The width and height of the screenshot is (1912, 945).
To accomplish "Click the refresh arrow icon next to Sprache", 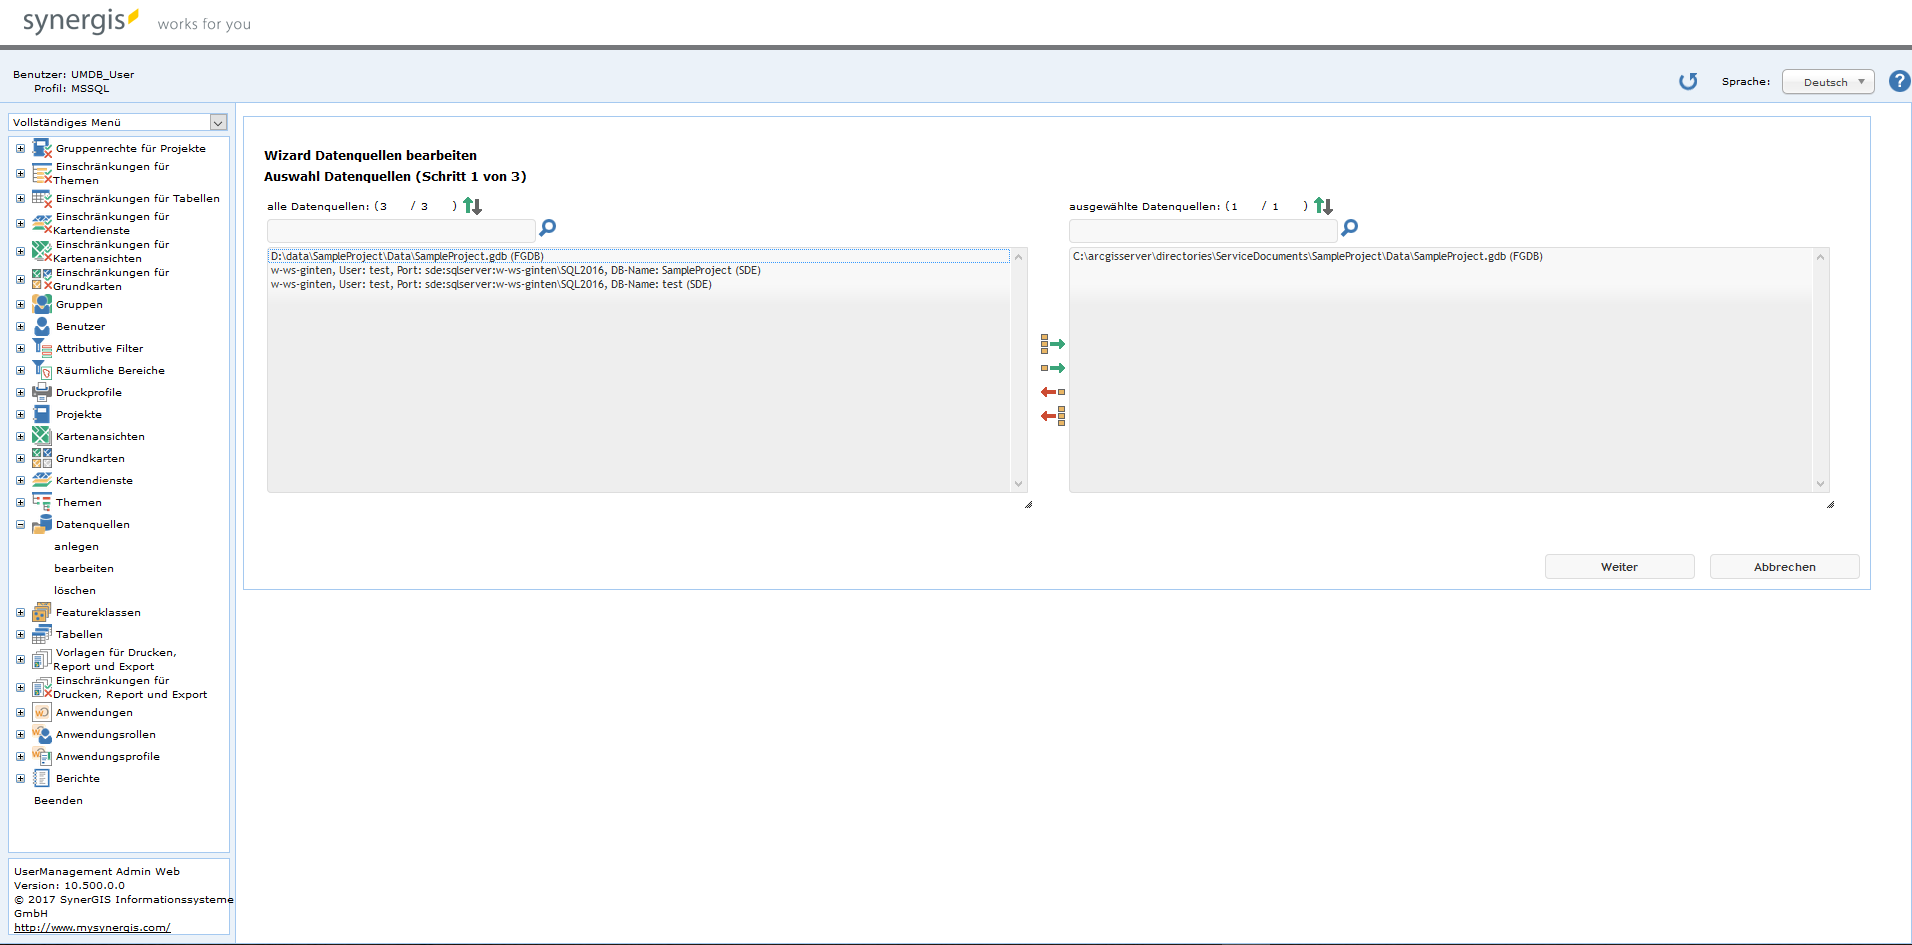I will pos(1688,82).
